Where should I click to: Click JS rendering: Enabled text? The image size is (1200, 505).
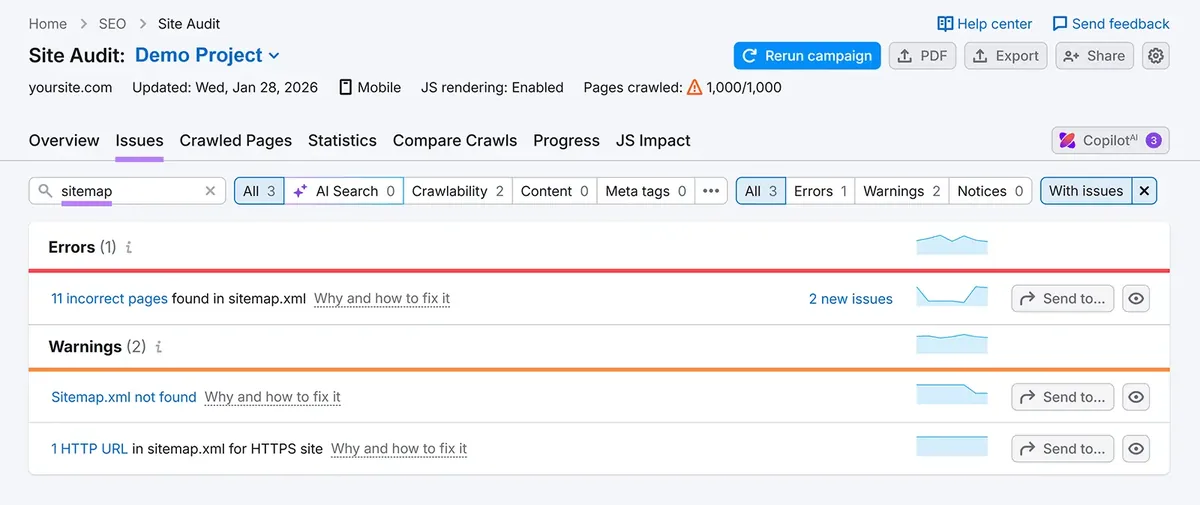click(492, 87)
